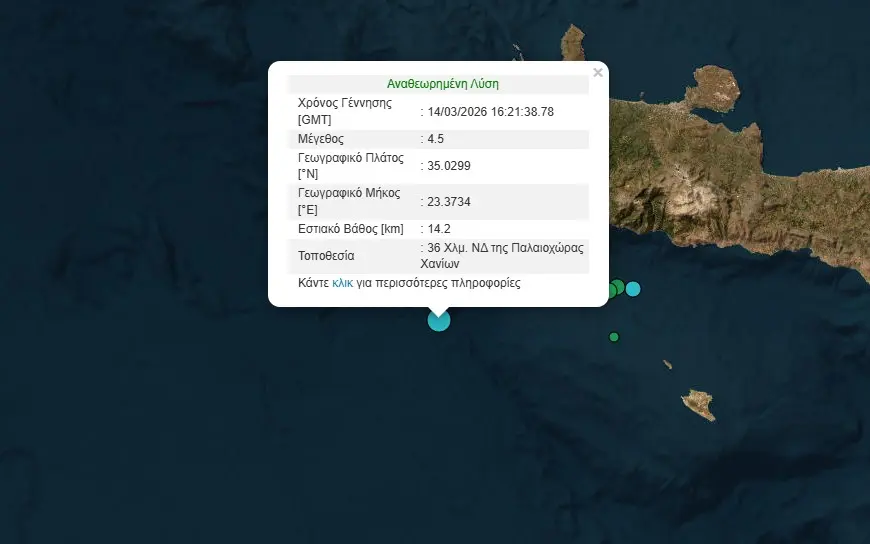
Task: Click the large cyan epicenter marker below popup
Action: [x=439, y=320]
